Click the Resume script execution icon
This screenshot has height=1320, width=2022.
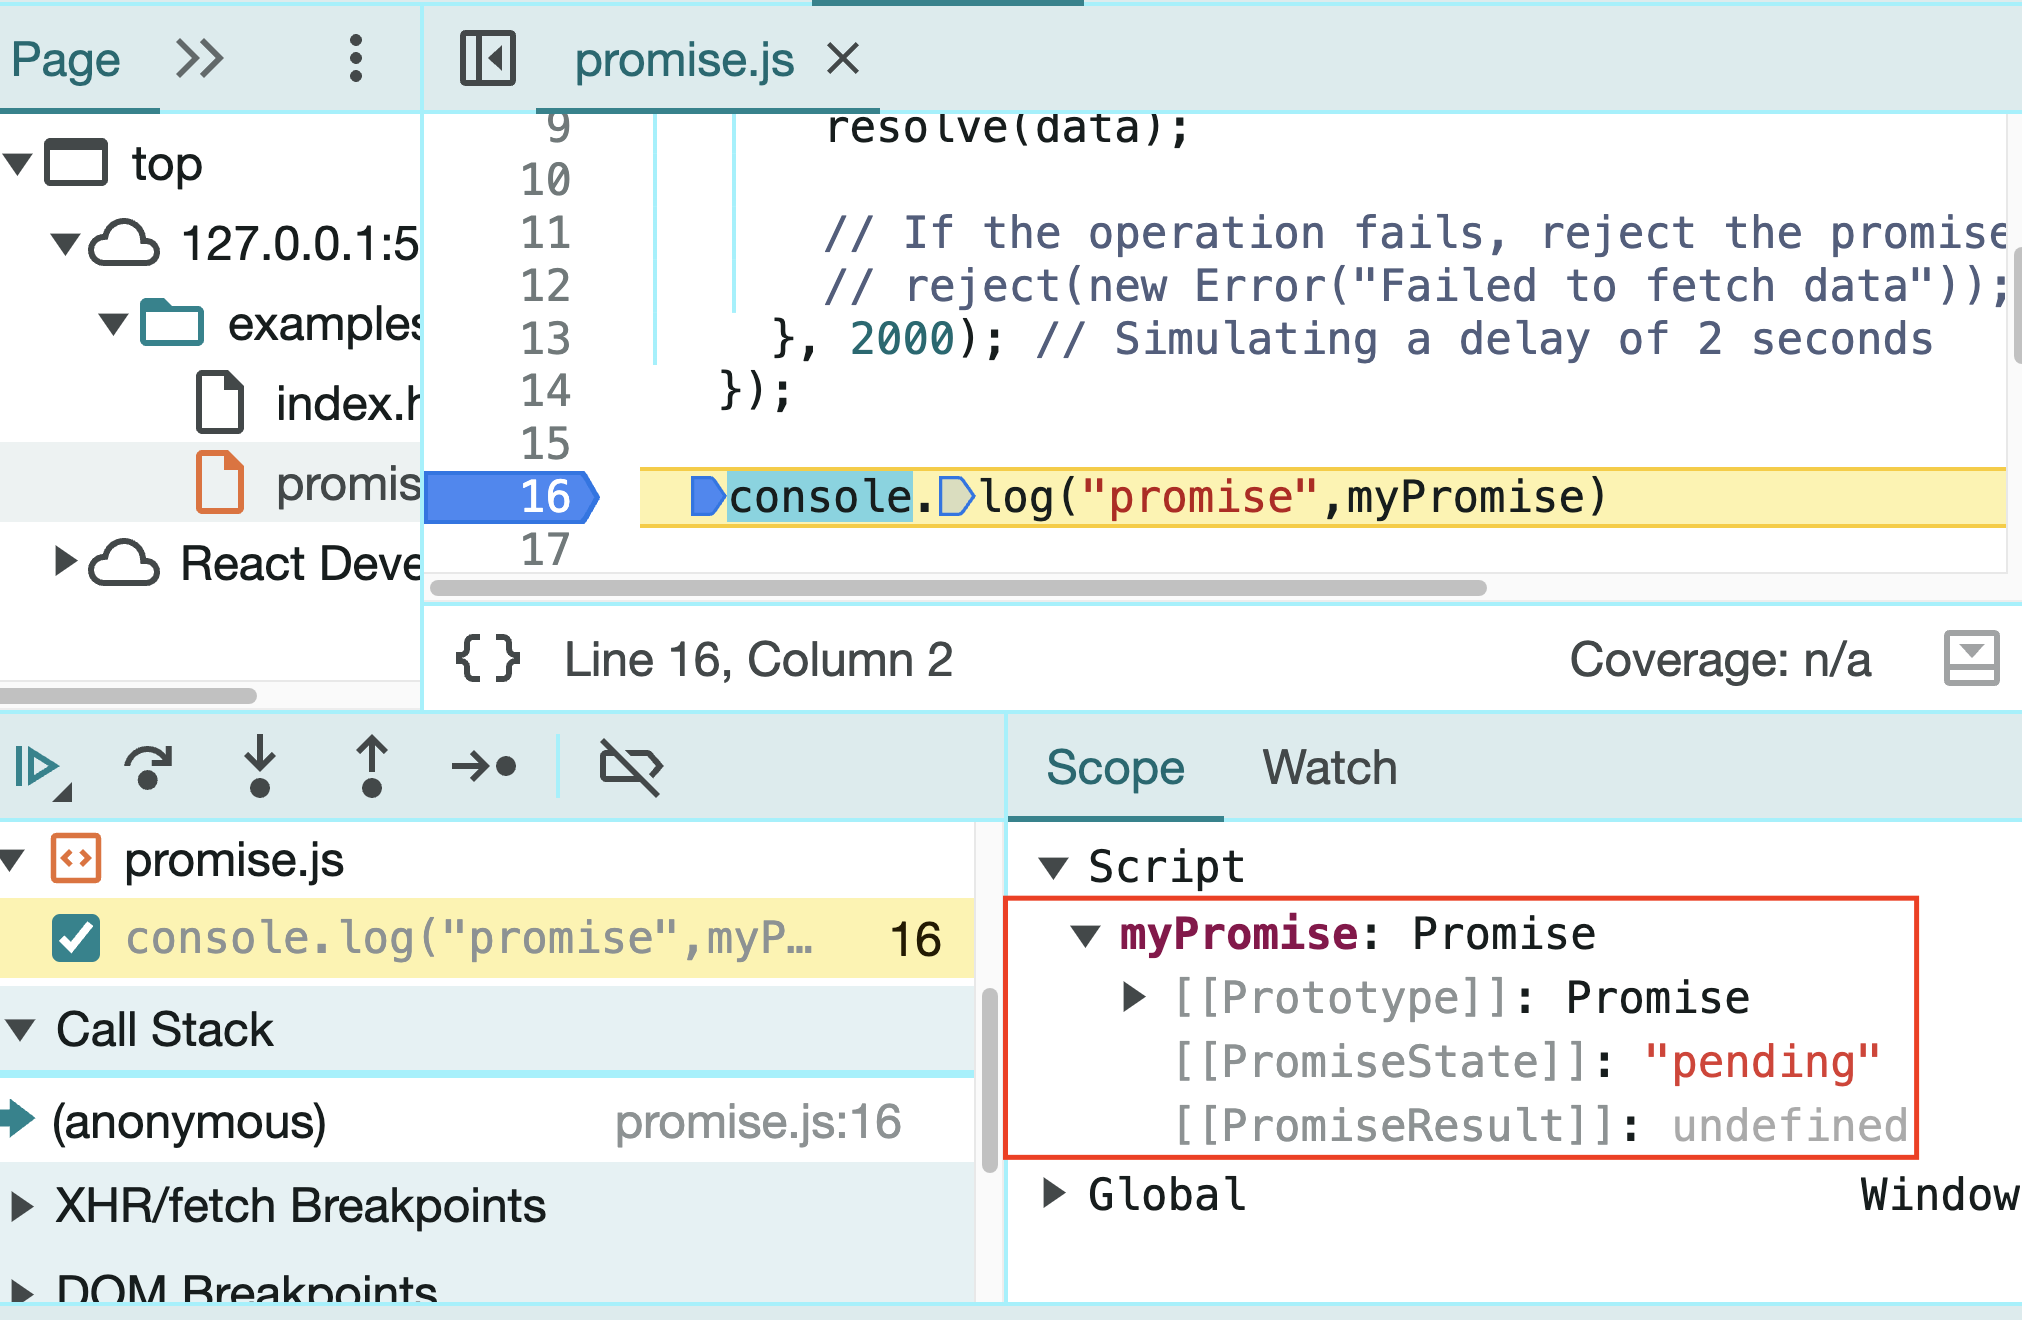pyautogui.click(x=40, y=768)
